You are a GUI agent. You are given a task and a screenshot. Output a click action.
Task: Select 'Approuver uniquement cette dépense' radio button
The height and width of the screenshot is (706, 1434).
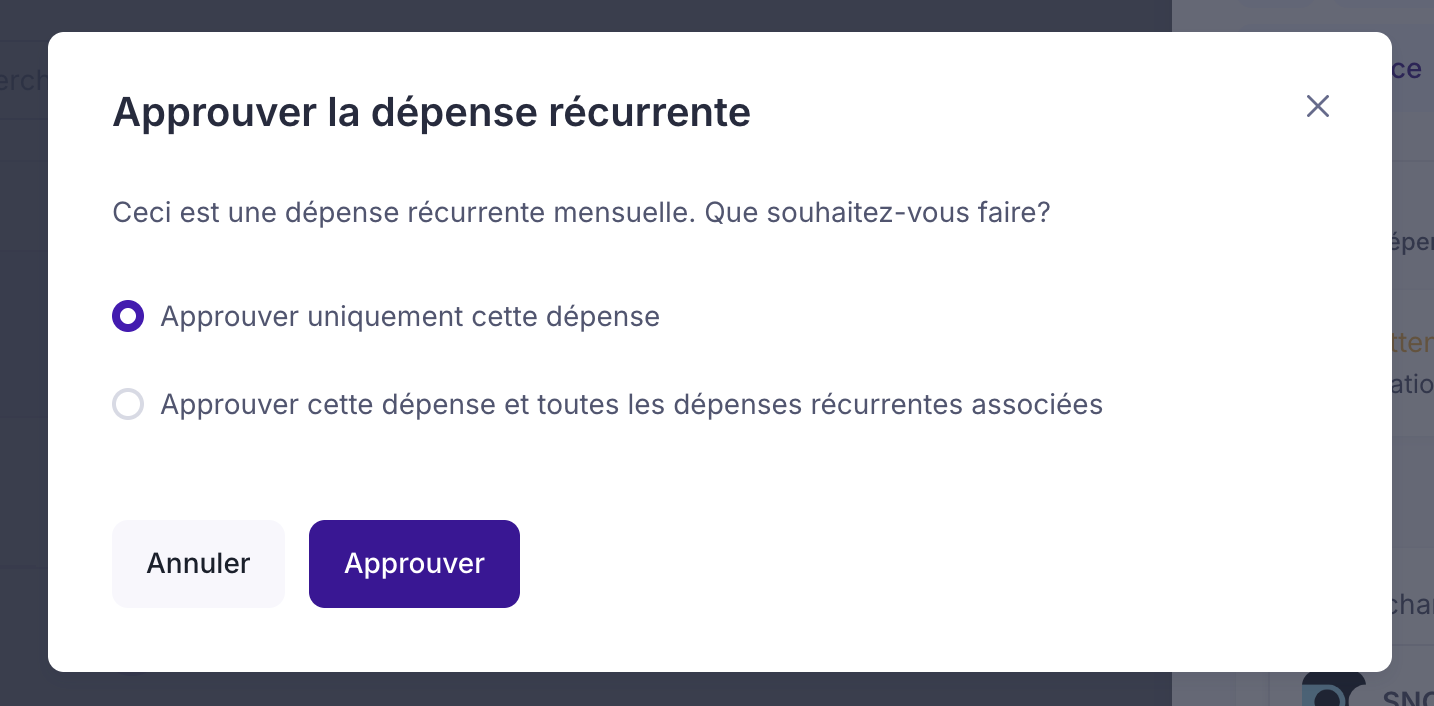point(128,317)
